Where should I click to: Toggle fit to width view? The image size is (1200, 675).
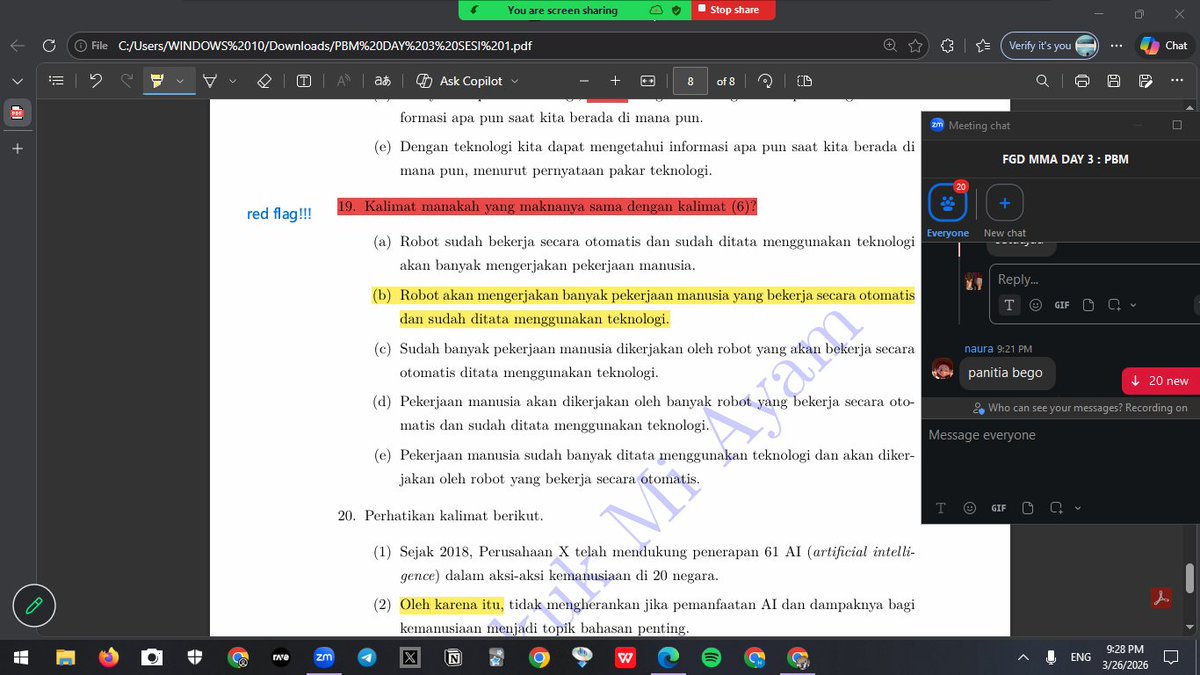pos(647,81)
